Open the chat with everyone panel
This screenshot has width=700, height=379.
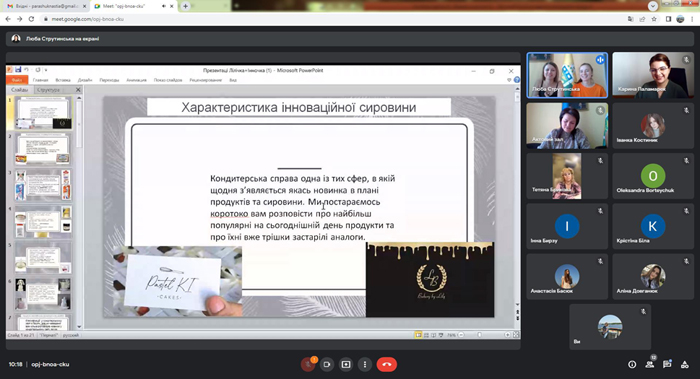point(667,364)
